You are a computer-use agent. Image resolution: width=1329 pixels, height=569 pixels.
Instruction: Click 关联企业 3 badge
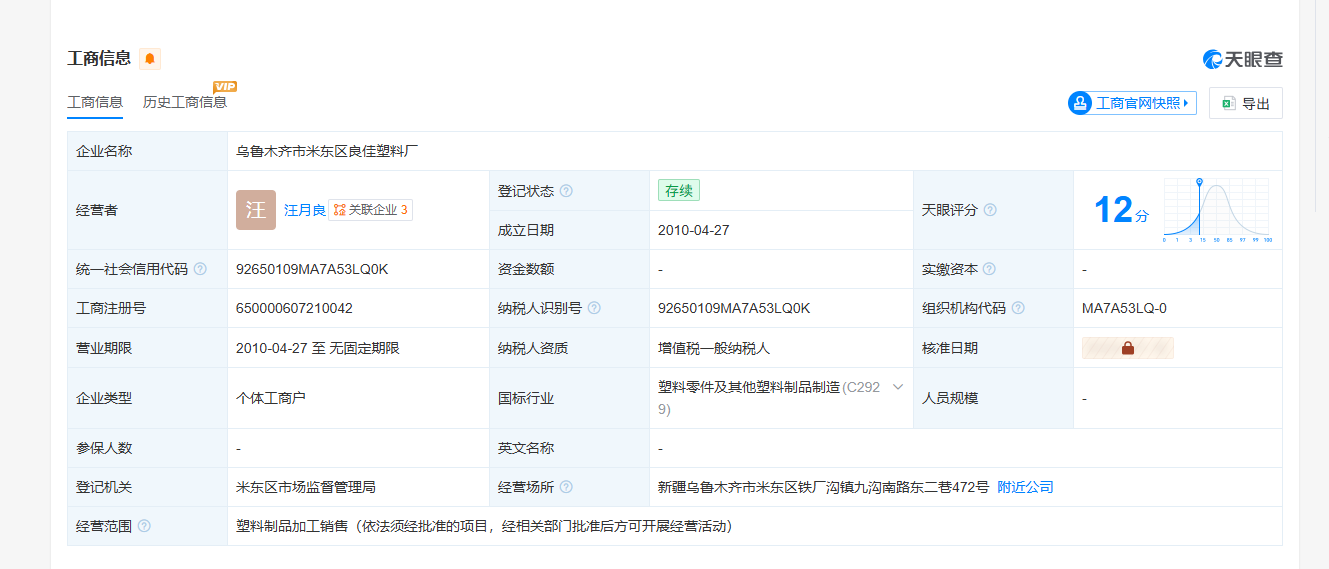tap(370, 210)
